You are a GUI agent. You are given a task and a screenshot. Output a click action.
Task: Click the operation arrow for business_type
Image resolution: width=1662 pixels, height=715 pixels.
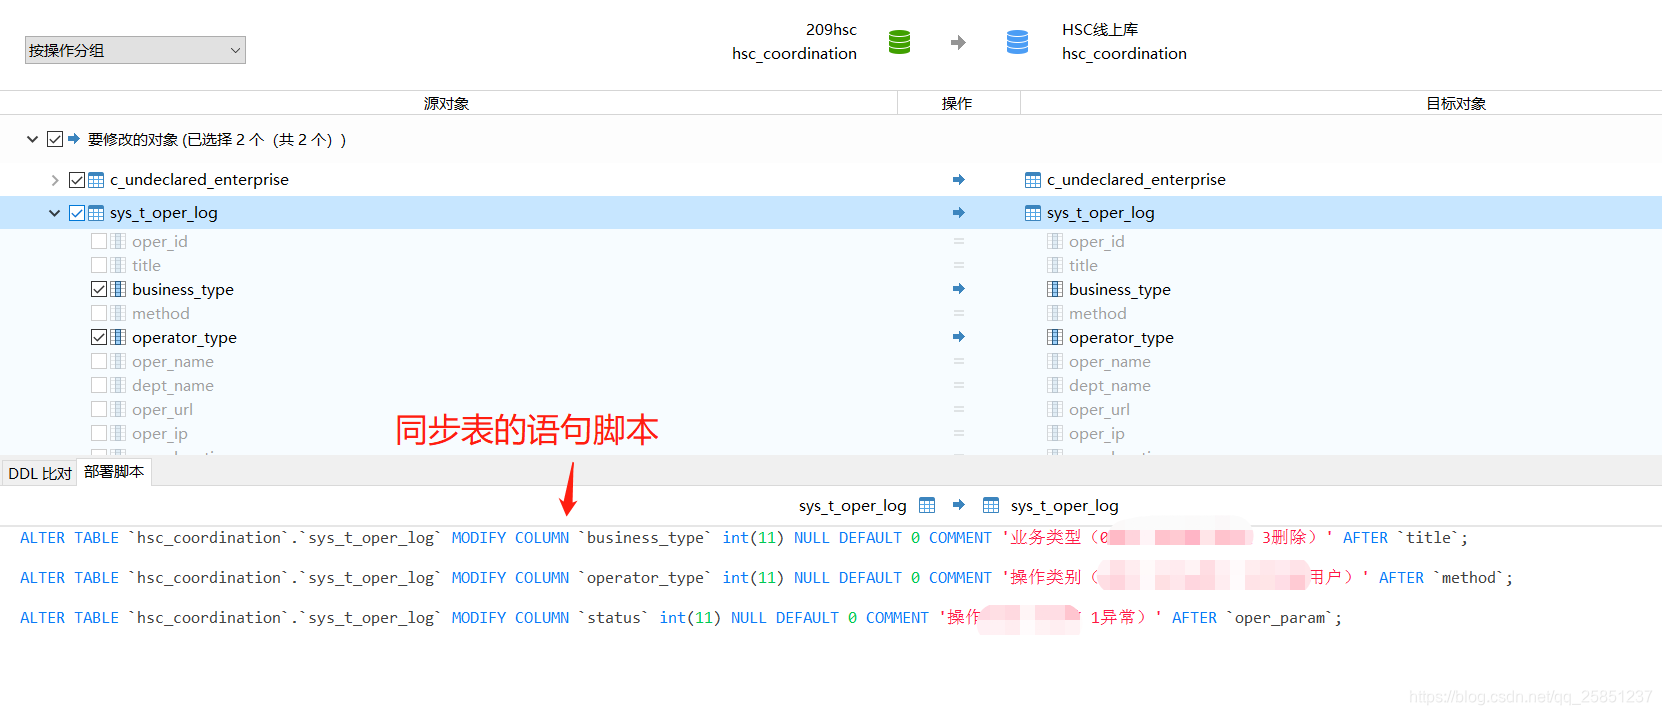[958, 289]
